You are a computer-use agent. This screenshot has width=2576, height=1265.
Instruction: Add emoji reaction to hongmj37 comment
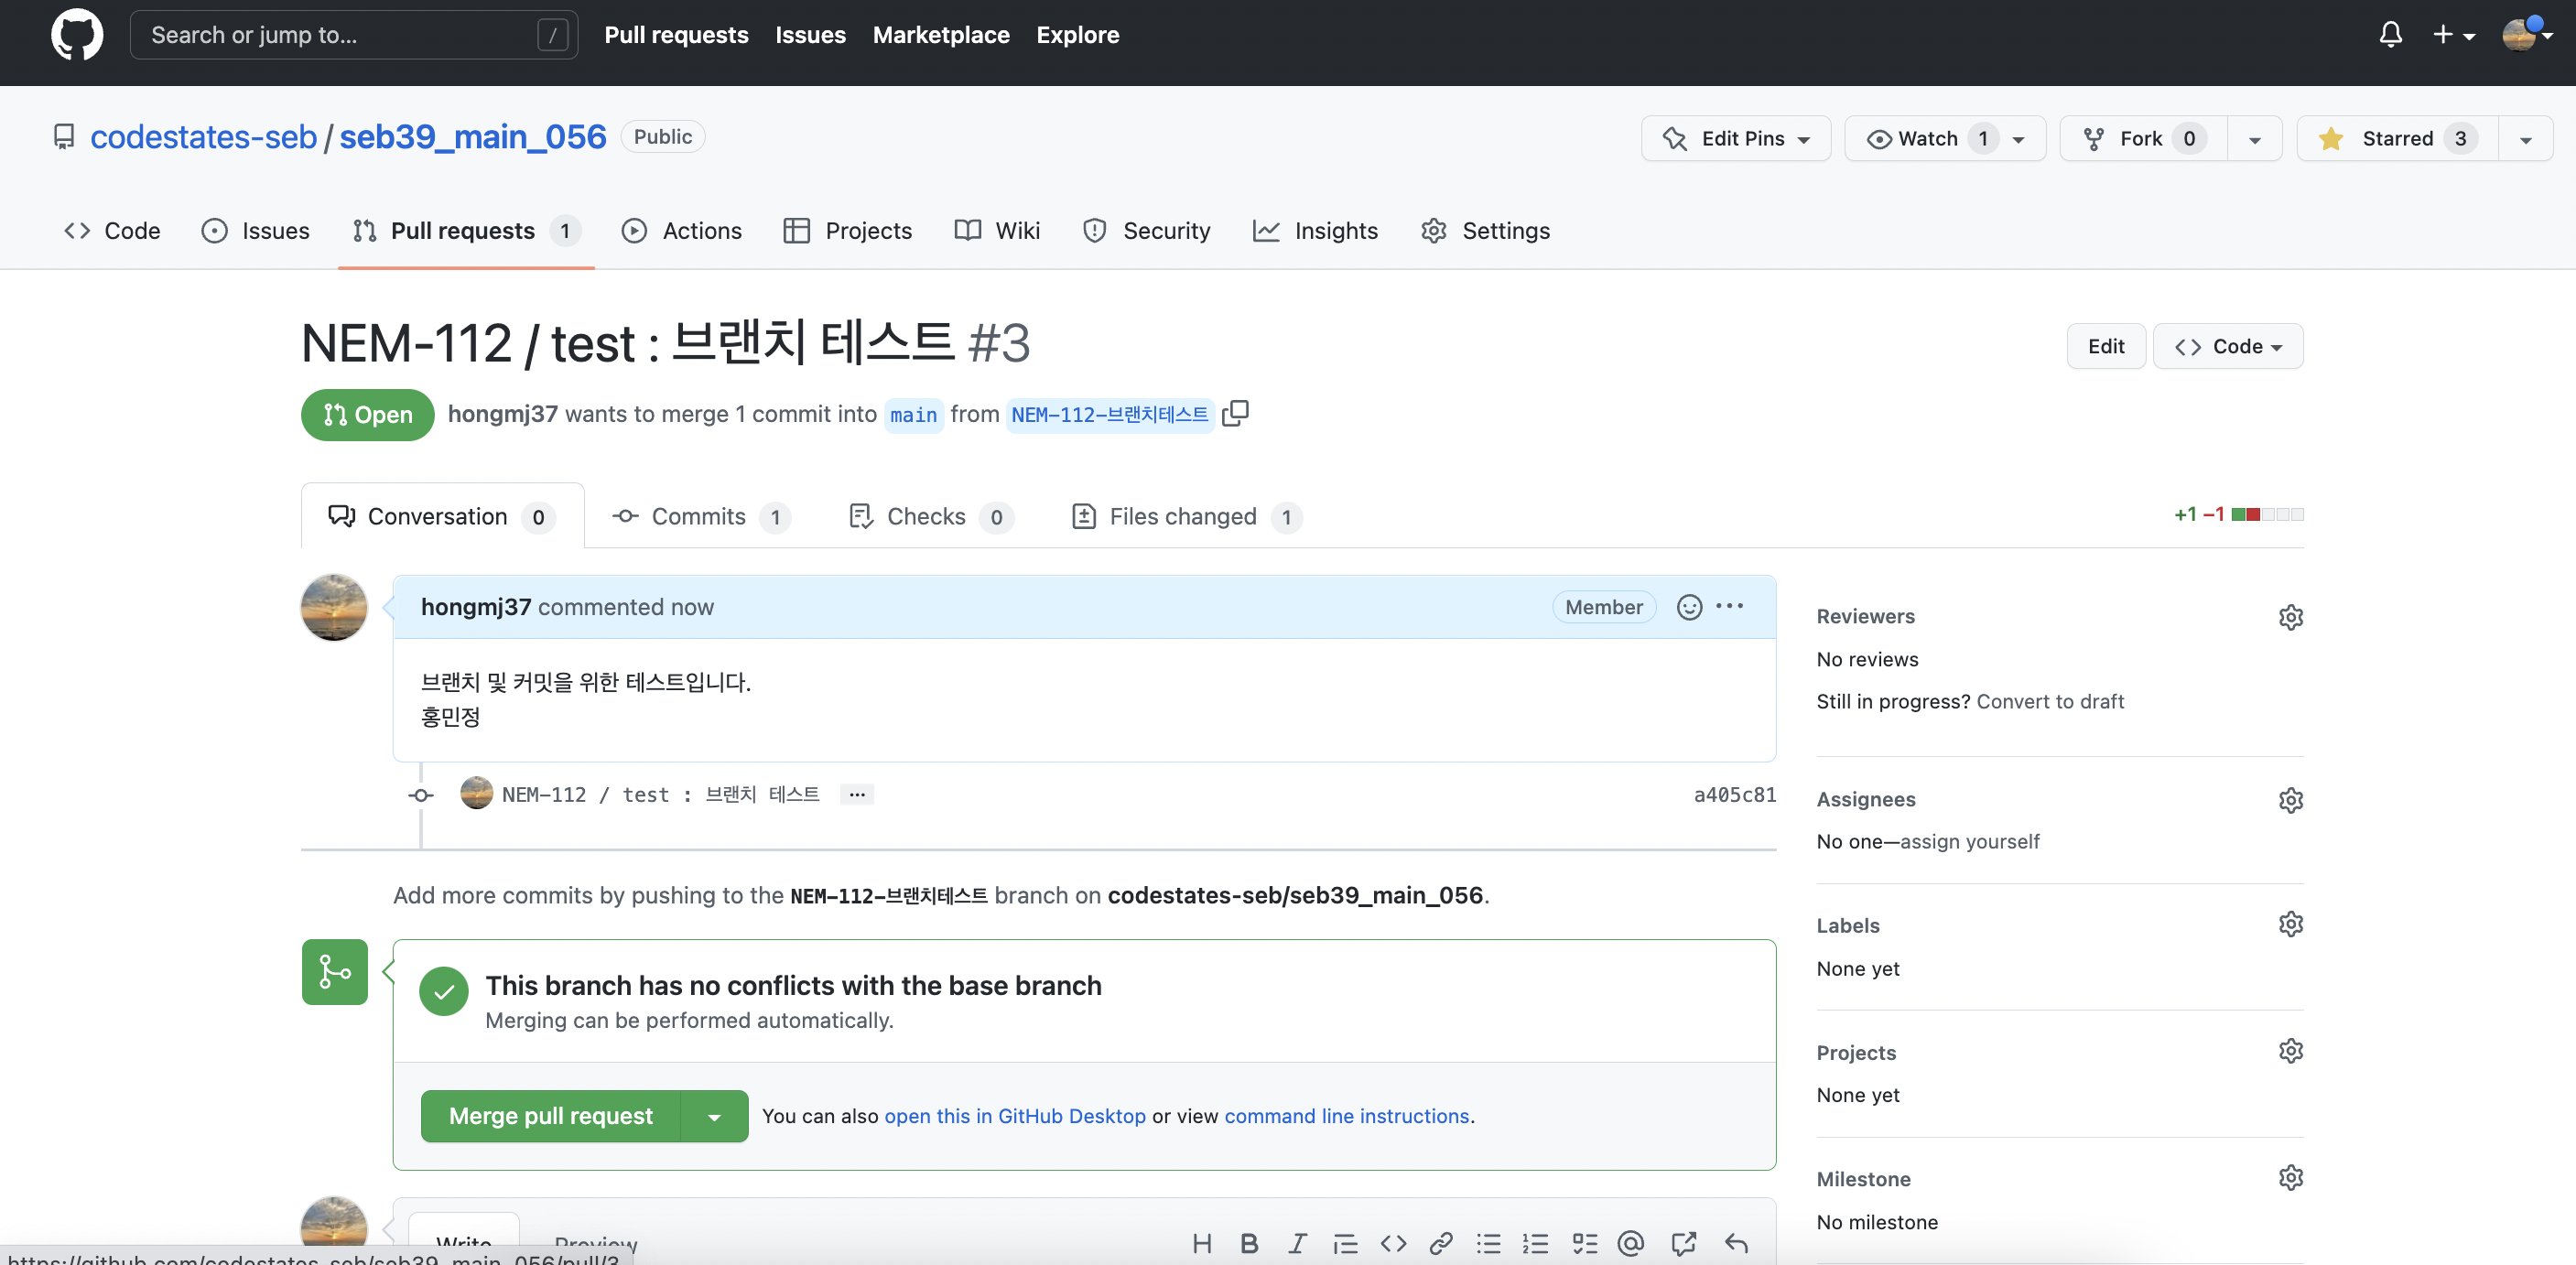pyautogui.click(x=1689, y=607)
